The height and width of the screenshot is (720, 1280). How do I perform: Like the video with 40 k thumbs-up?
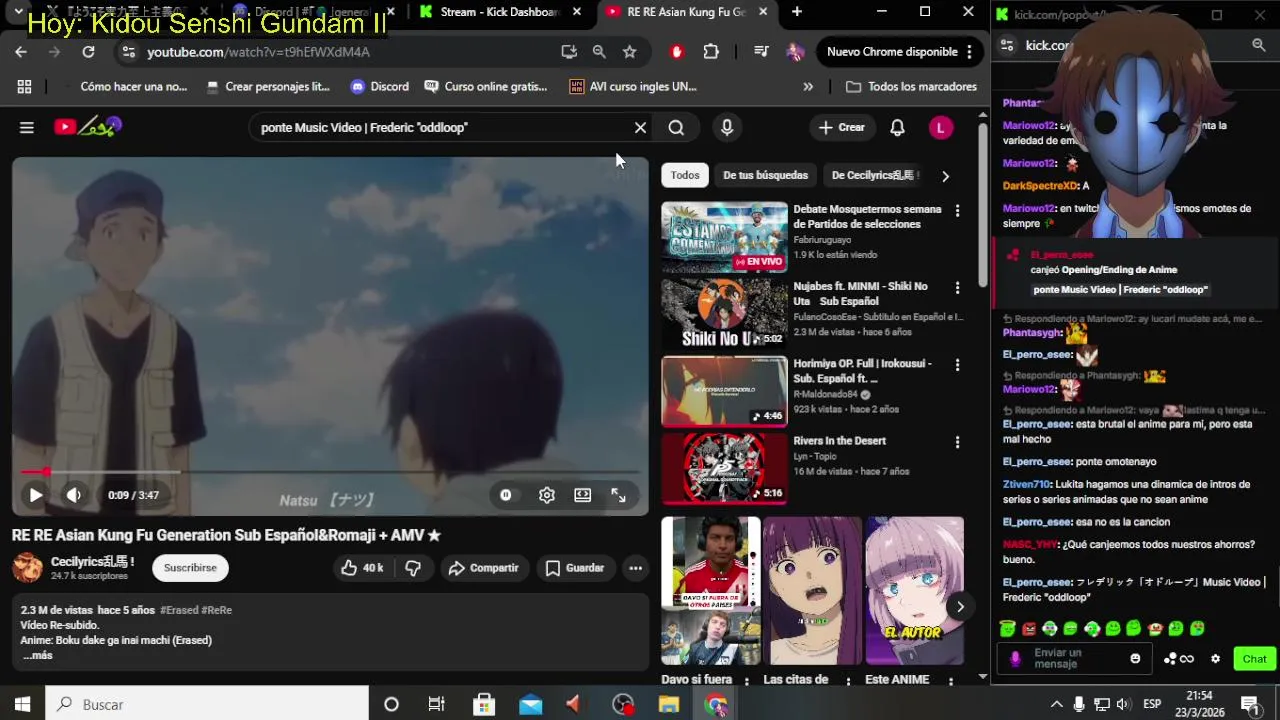362,568
